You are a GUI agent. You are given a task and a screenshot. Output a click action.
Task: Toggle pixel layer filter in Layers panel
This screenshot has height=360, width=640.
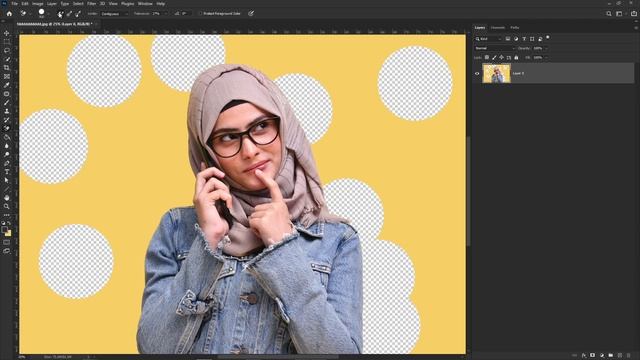tap(508, 39)
